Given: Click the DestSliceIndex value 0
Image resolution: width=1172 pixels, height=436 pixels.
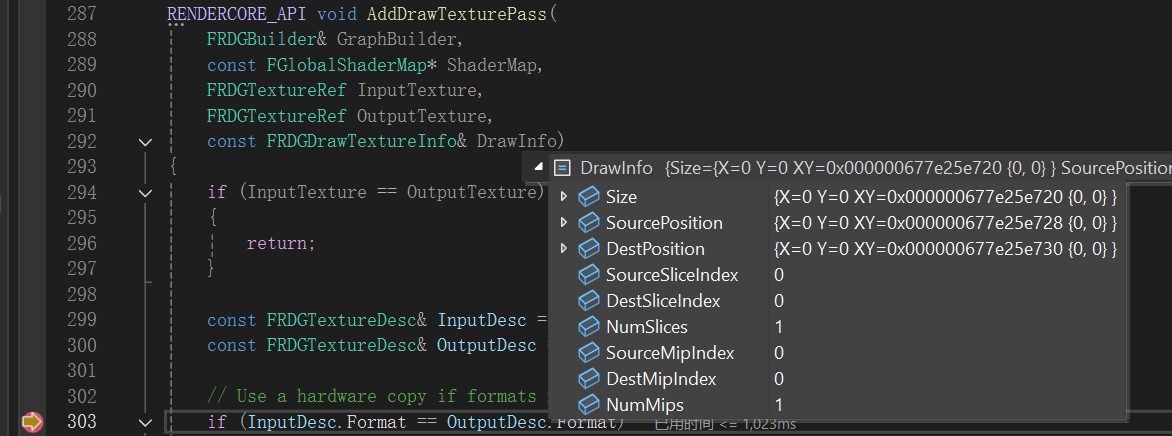Looking at the screenshot, I should click(x=779, y=301).
